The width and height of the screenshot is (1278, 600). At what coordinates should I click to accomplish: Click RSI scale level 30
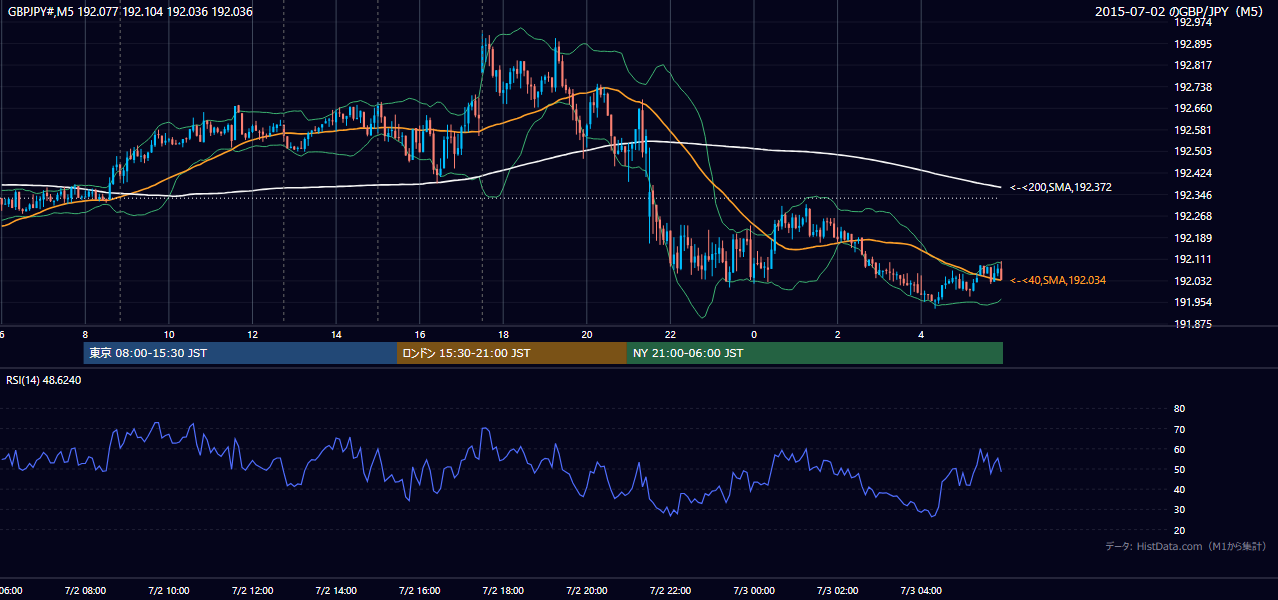click(x=1179, y=510)
